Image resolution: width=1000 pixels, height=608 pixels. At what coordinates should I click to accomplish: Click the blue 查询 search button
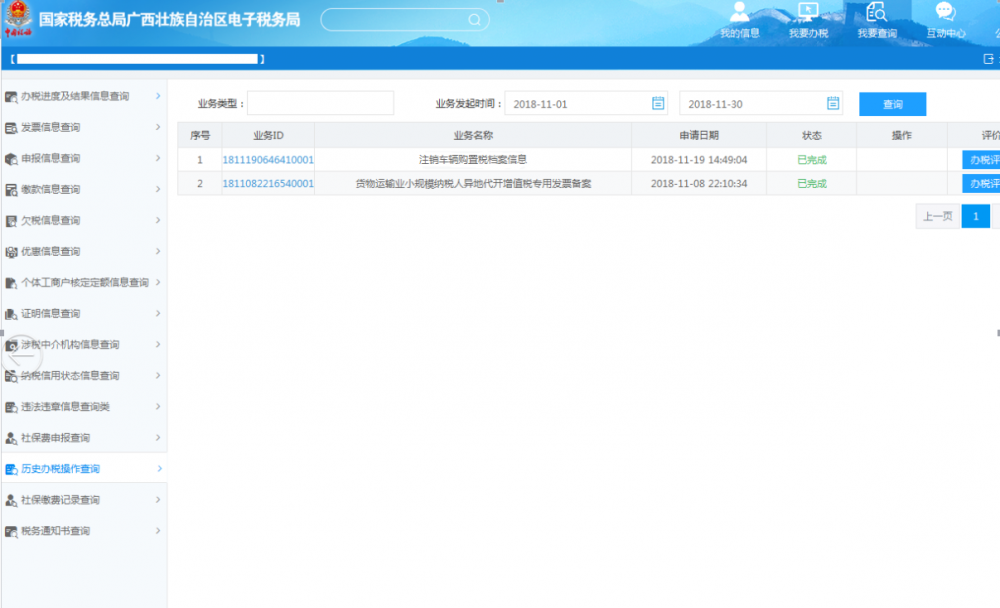click(x=892, y=104)
